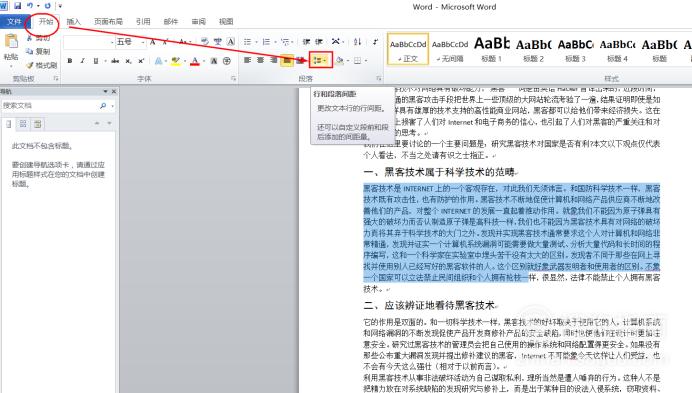
Task: Toggle bold formatting
Action: click(x=70, y=60)
